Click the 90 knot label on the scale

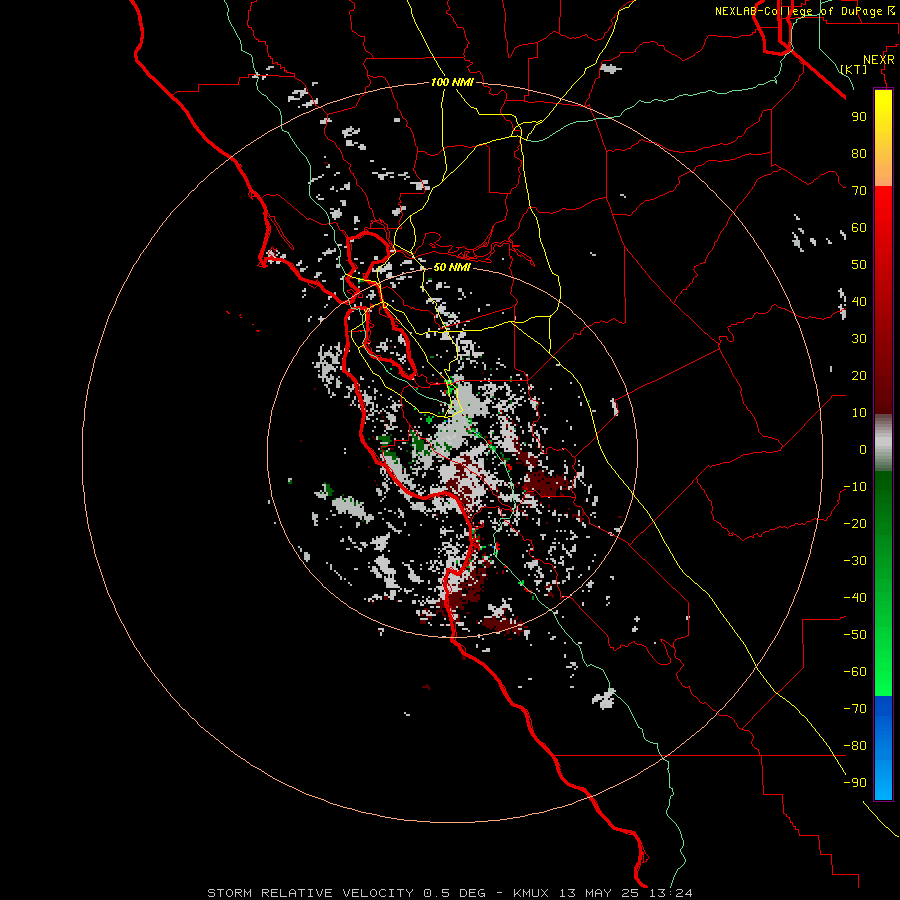coord(859,117)
